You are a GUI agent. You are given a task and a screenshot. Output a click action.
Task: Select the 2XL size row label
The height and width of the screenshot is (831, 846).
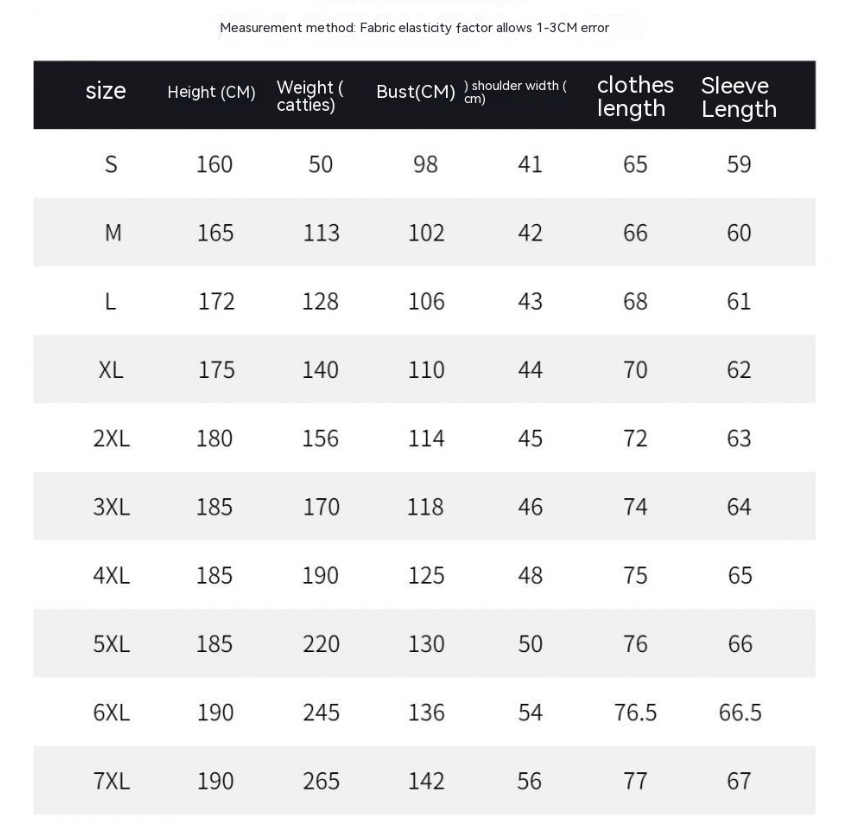click(111, 438)
